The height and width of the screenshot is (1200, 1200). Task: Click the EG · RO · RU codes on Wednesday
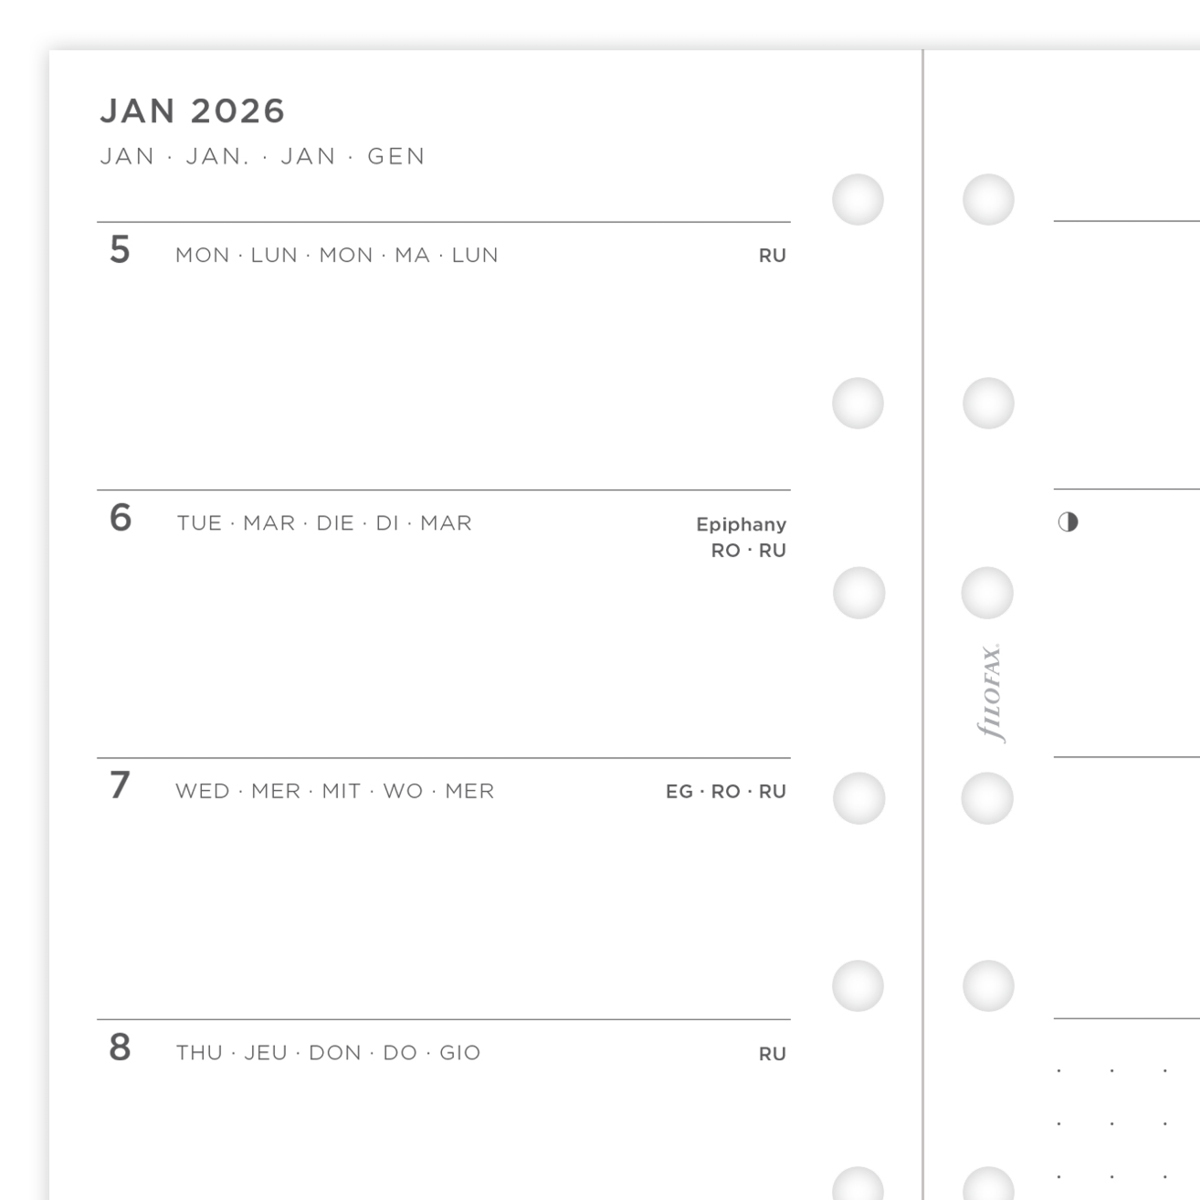(x=726, y=792)
